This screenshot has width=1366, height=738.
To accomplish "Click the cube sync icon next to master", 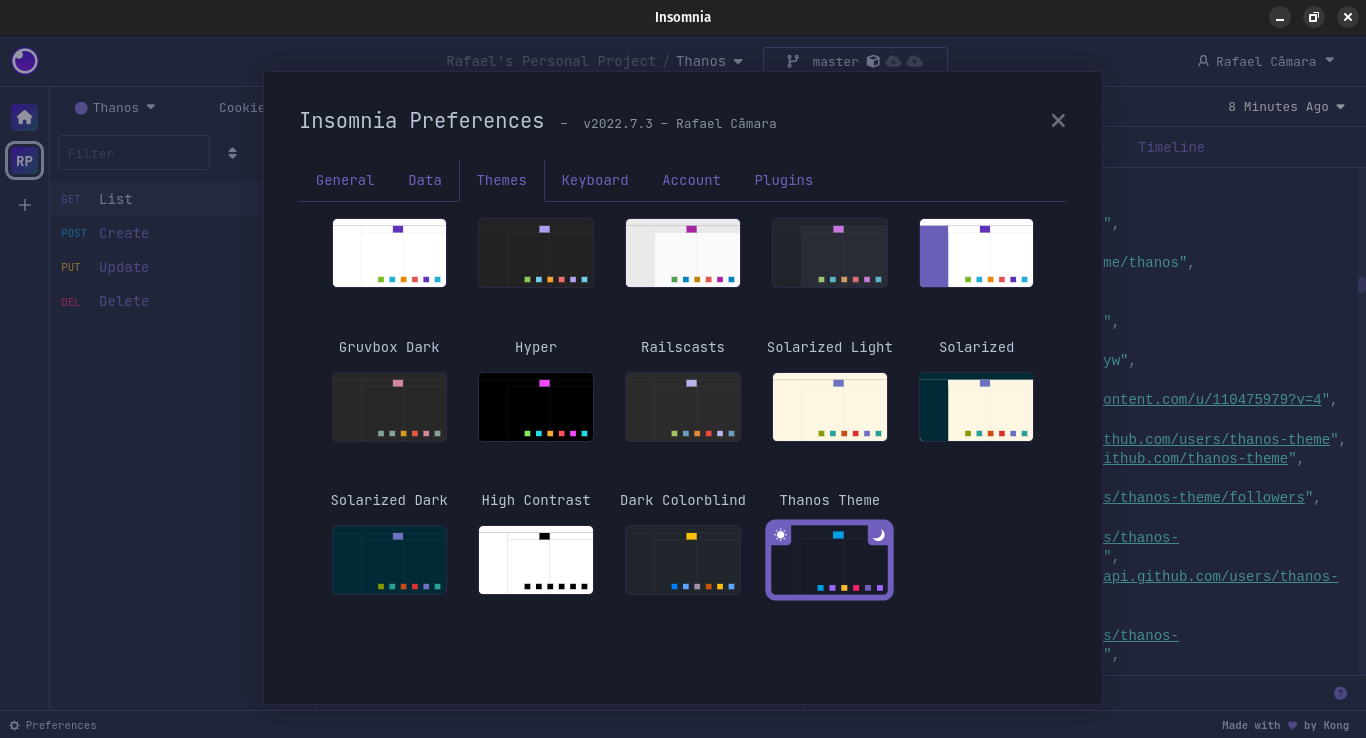I will tap(873, 61).
